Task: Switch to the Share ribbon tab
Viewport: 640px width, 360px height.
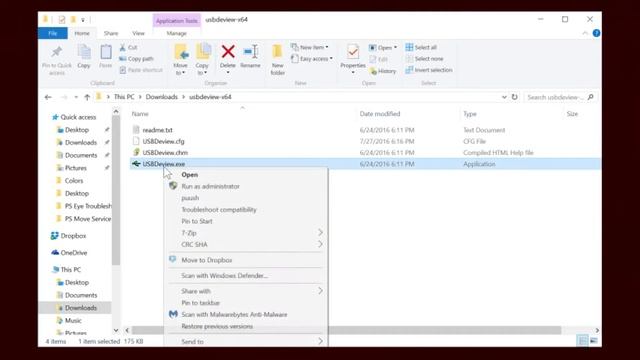Action: coord(111,33)
